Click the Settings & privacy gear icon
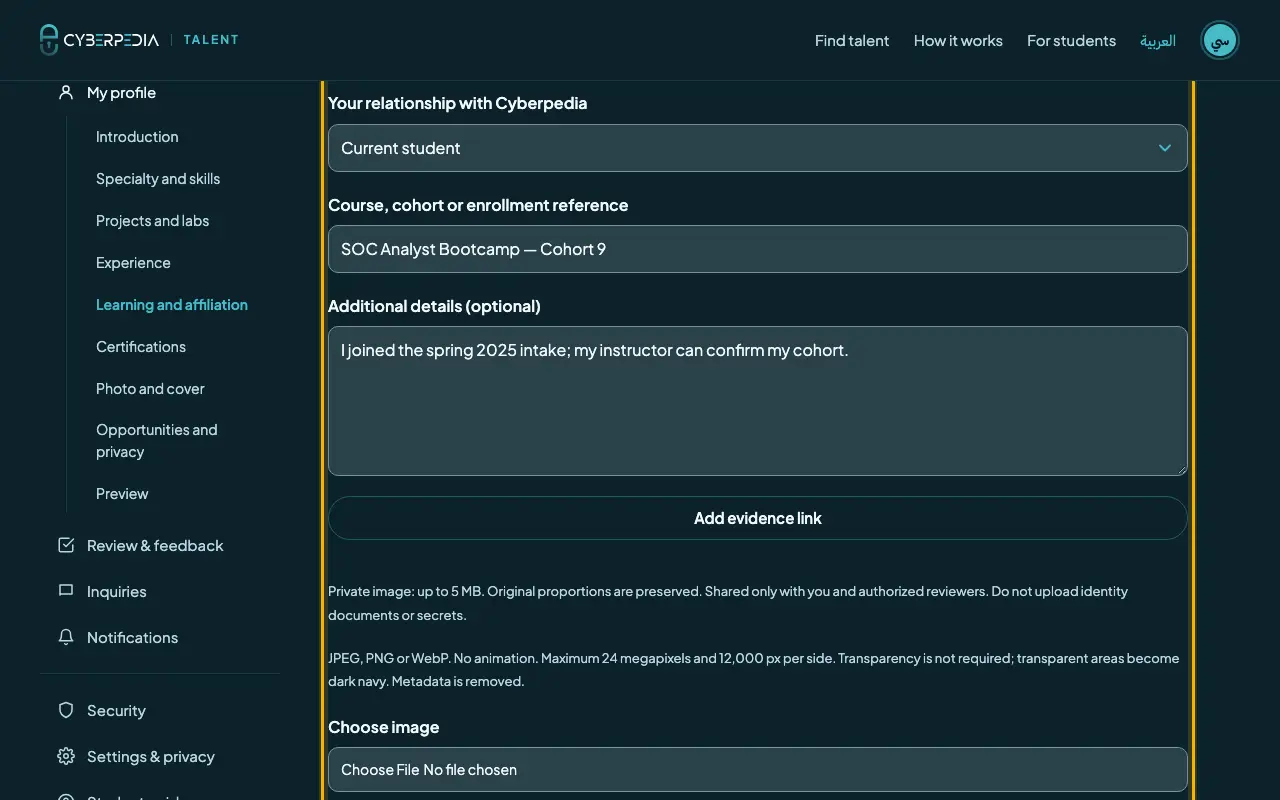 point(66,756)
